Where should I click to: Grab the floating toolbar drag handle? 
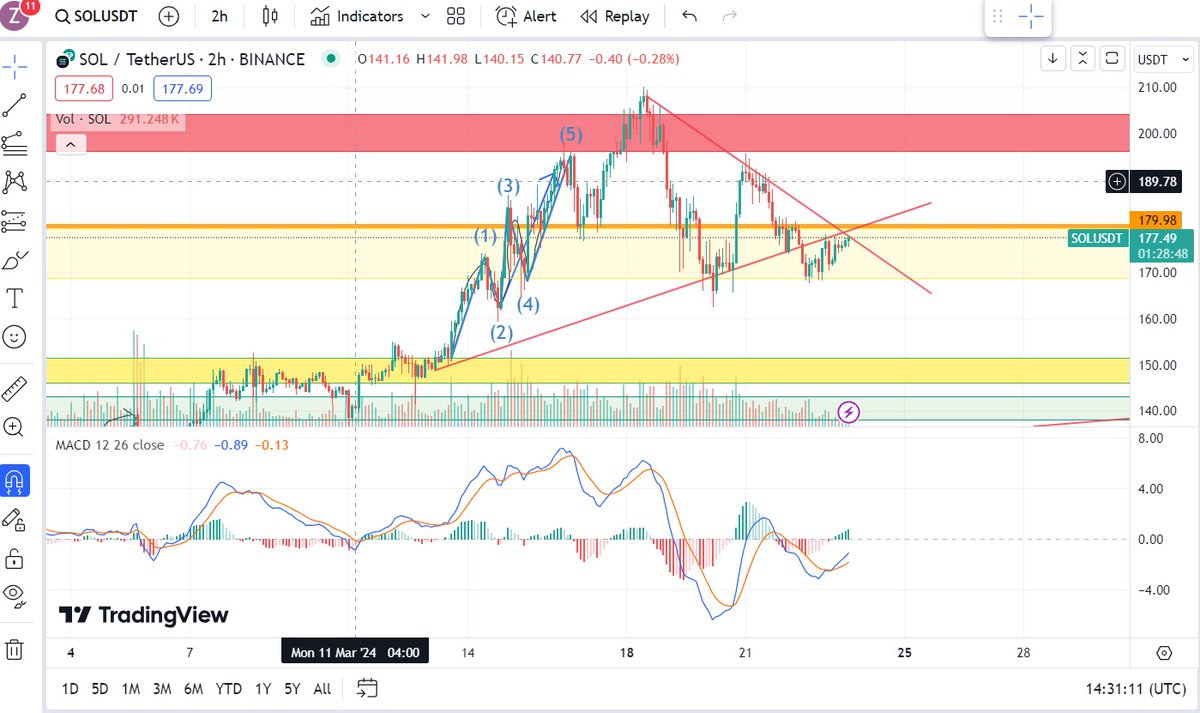[997, 16]
